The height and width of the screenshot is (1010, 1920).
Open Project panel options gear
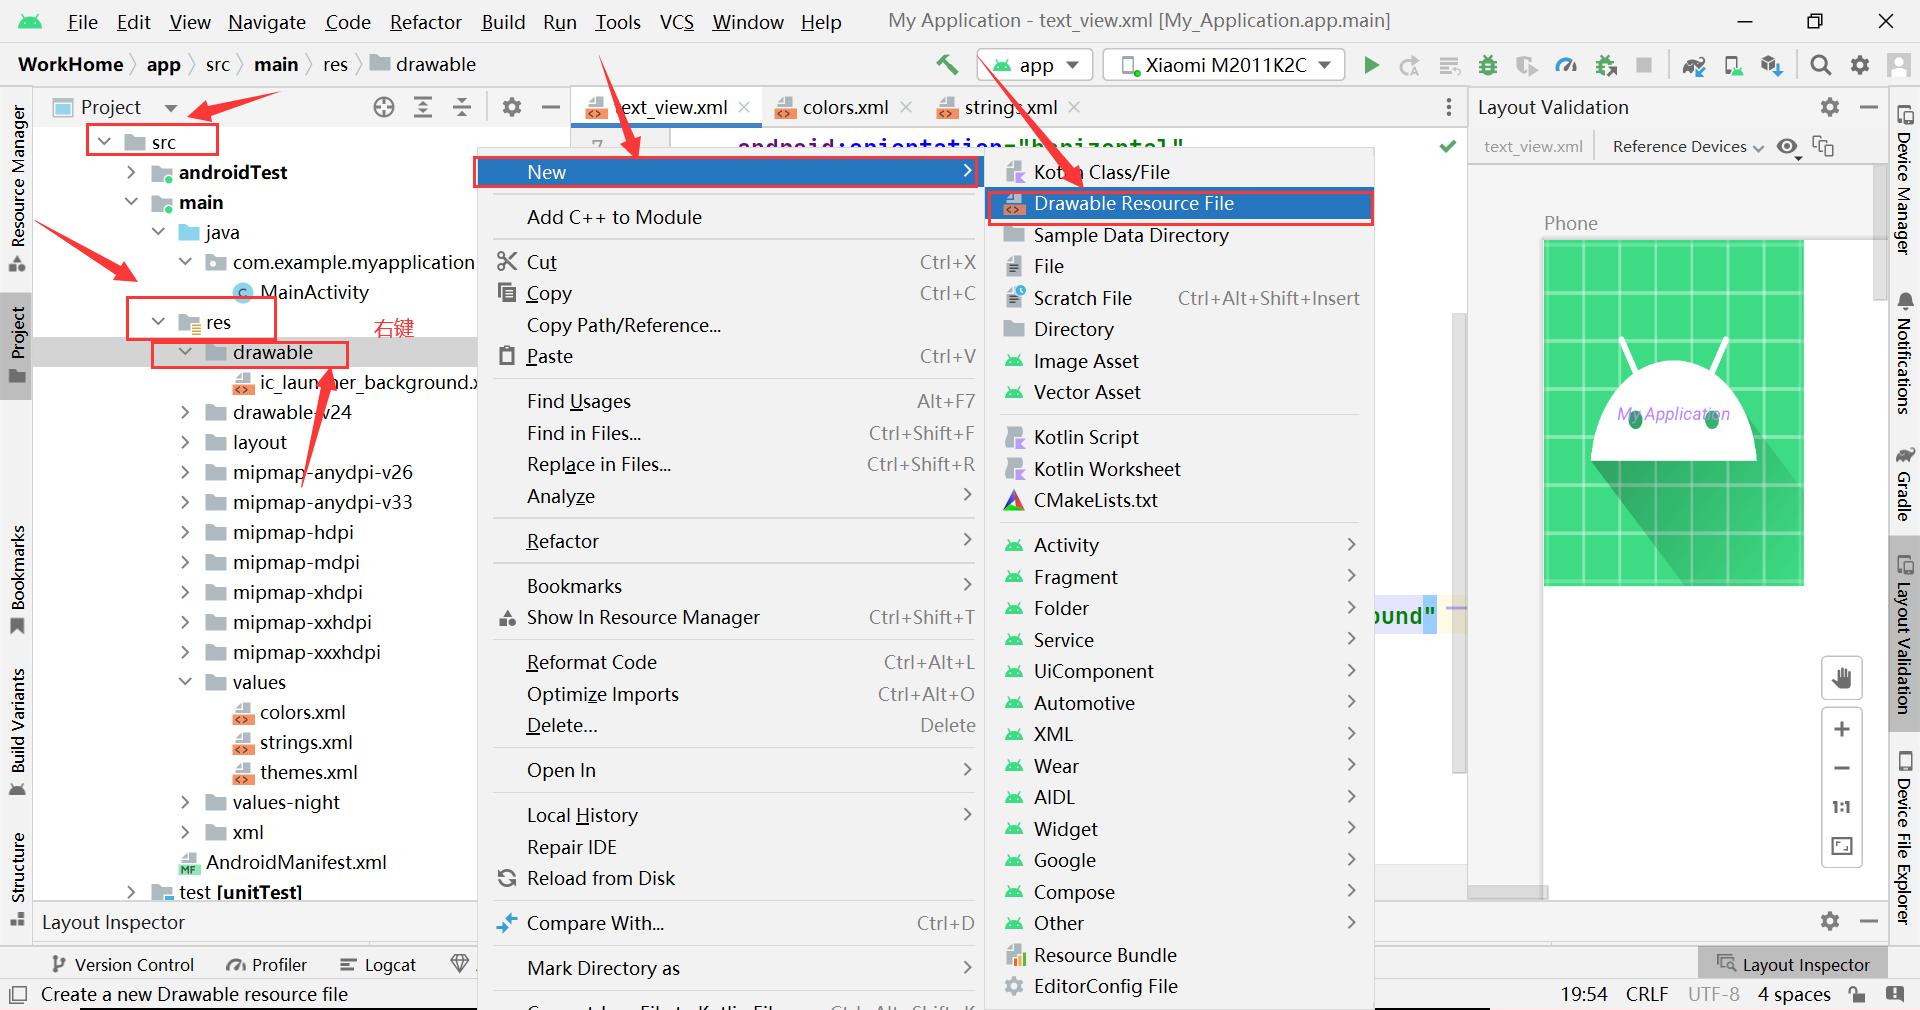(512, 107)
